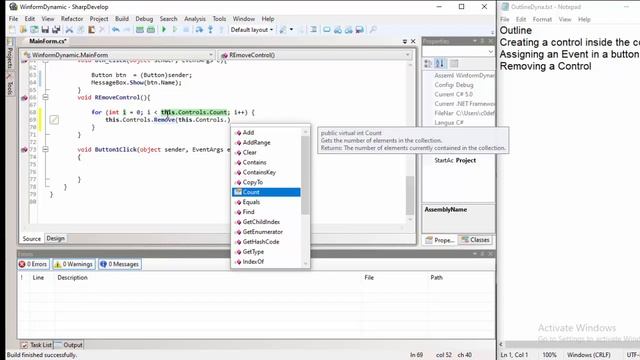Click the categorized view icon in Properties
Viewport: 640px width, 360px height.
[428, 63]
